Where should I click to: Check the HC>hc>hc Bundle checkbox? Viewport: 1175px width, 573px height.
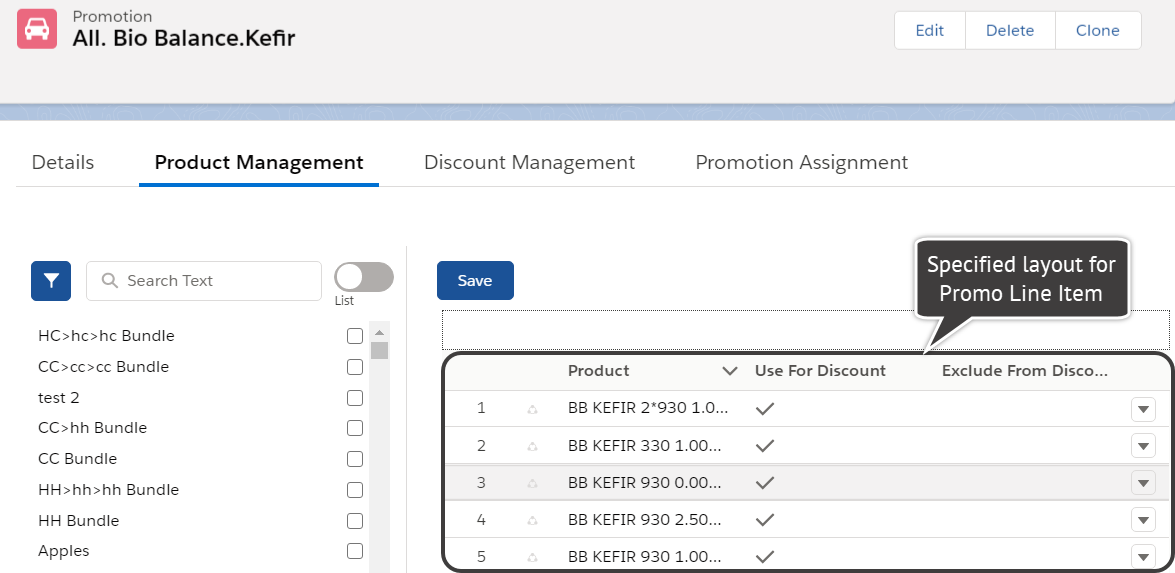click(x=355, y=336)
